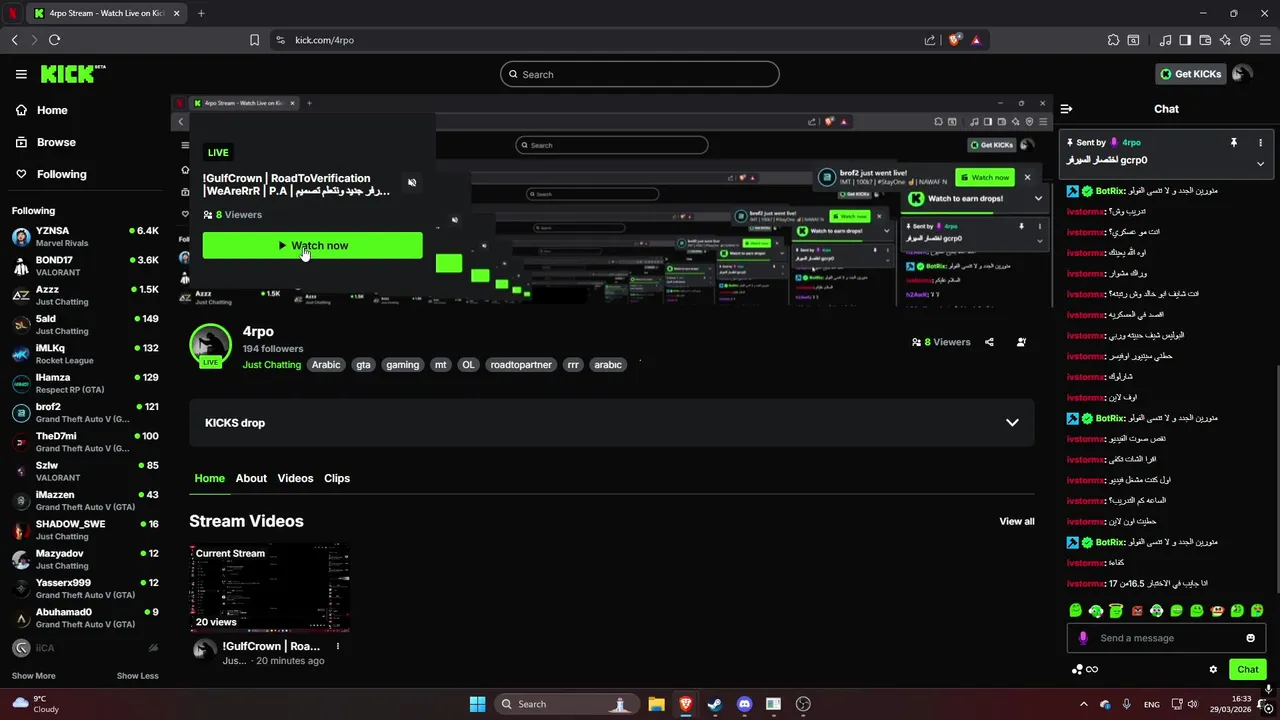
Task: Expand the KICKS drop section
Action: pyautogui.click(x=1012, y=423)
